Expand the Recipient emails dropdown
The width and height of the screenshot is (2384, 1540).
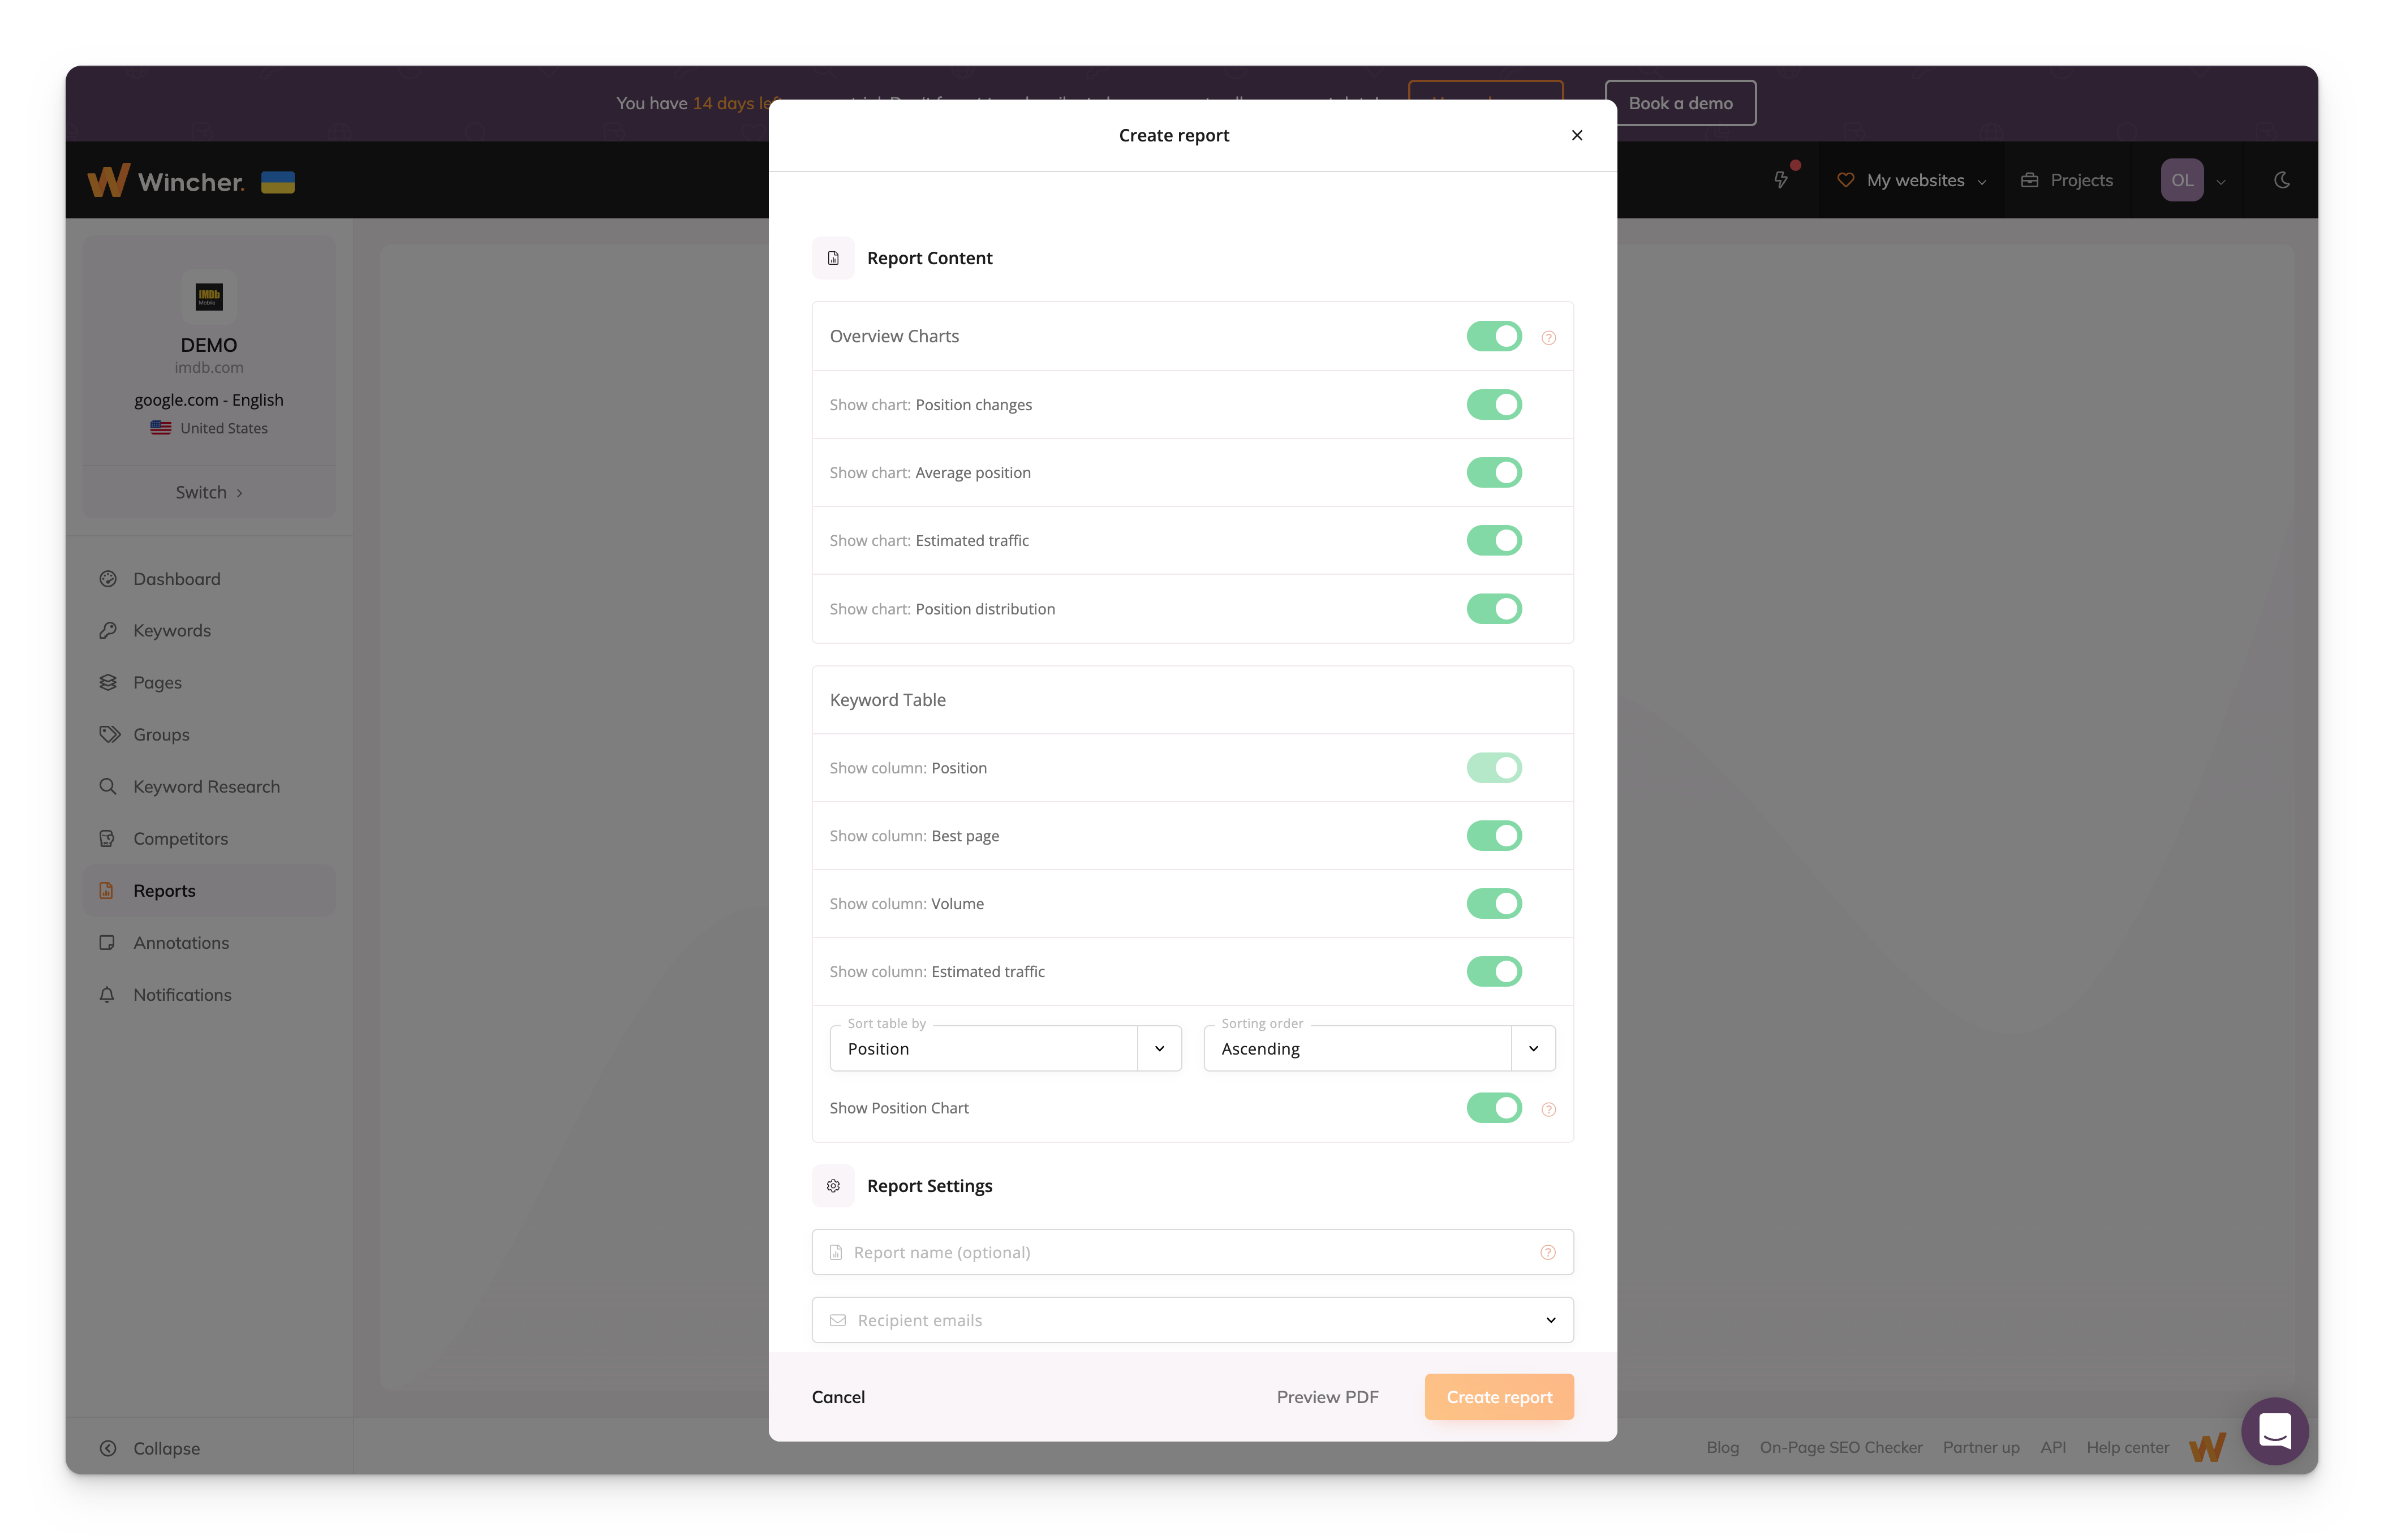coord(1552,1319)
